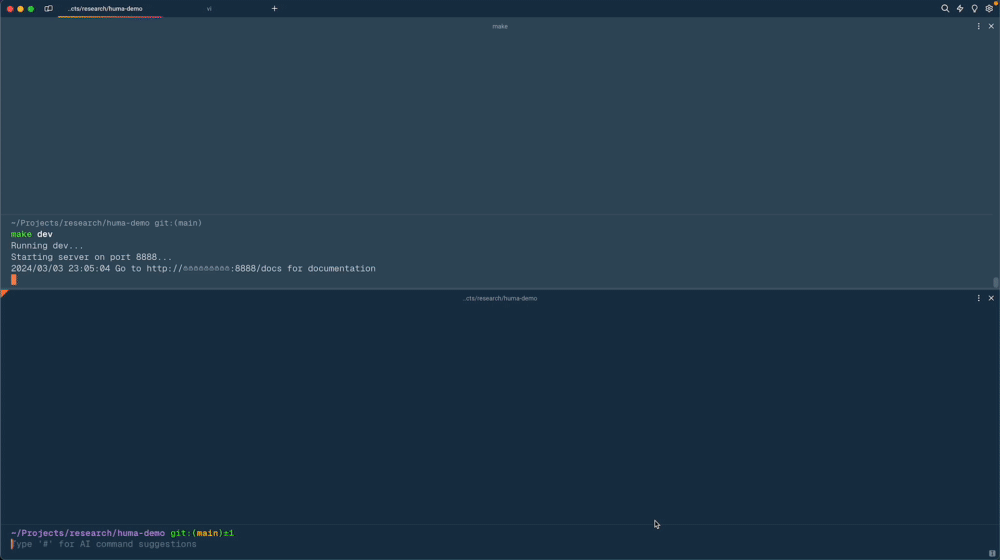This screenshot has height=560, width=1000.
Task: Open the Warp Drive panel icon
Action: (x=48, y=8)
